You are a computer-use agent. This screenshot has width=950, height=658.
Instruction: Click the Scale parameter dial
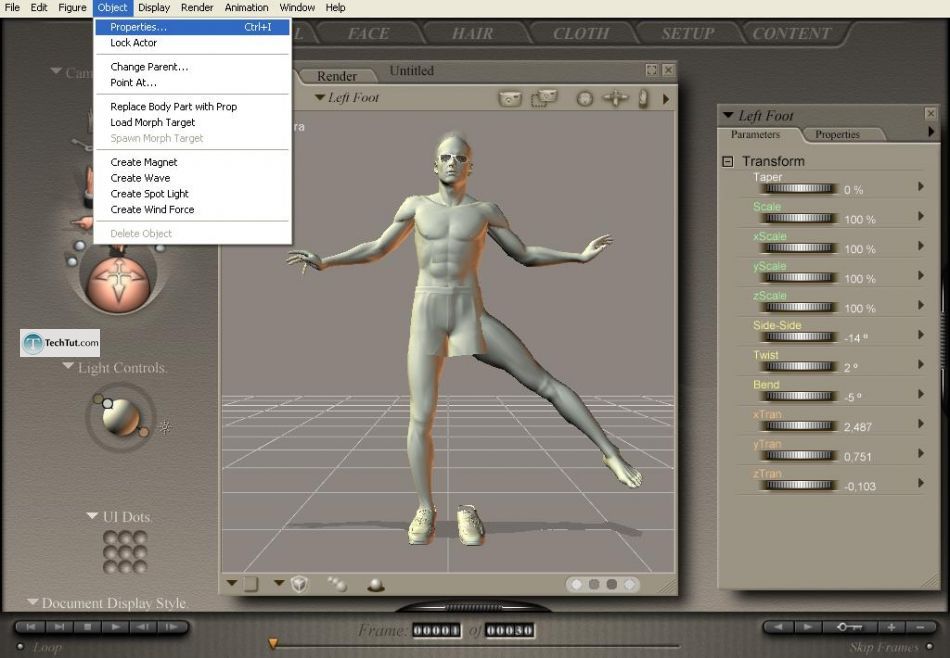point(799,218)
